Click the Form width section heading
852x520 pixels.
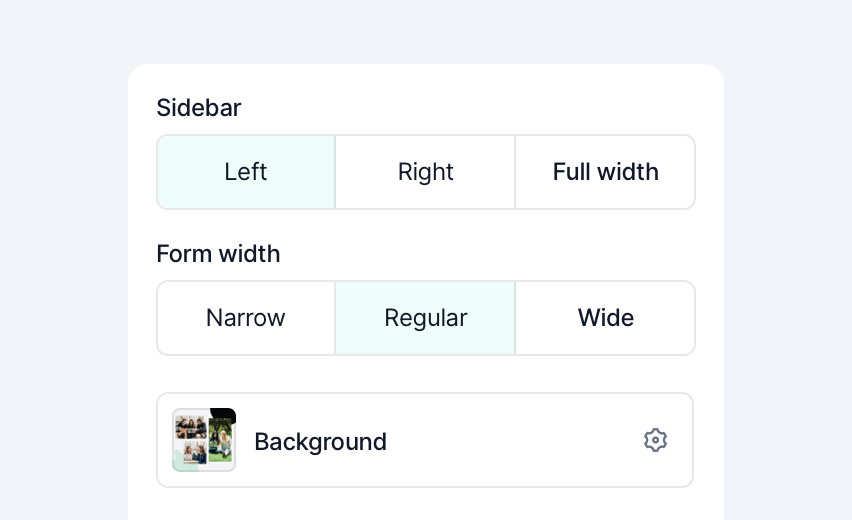[x=218, y=254]
